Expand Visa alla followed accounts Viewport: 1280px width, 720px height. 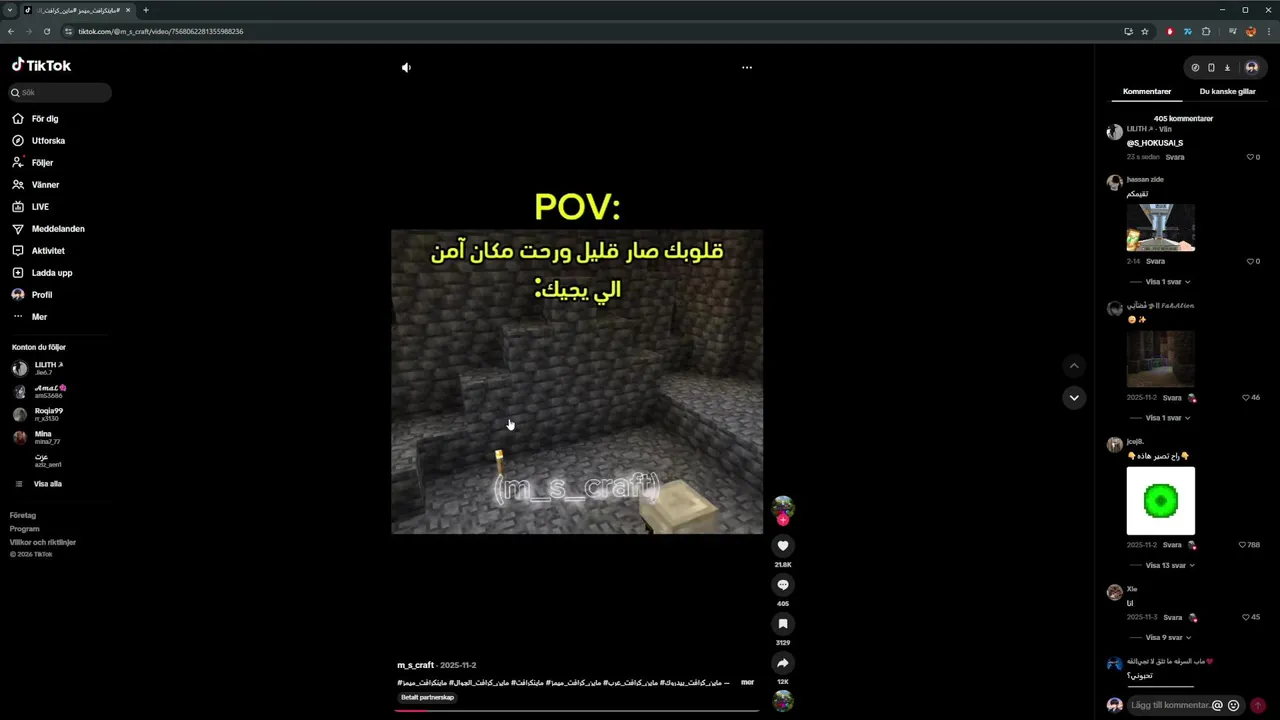tap(47, 484)
